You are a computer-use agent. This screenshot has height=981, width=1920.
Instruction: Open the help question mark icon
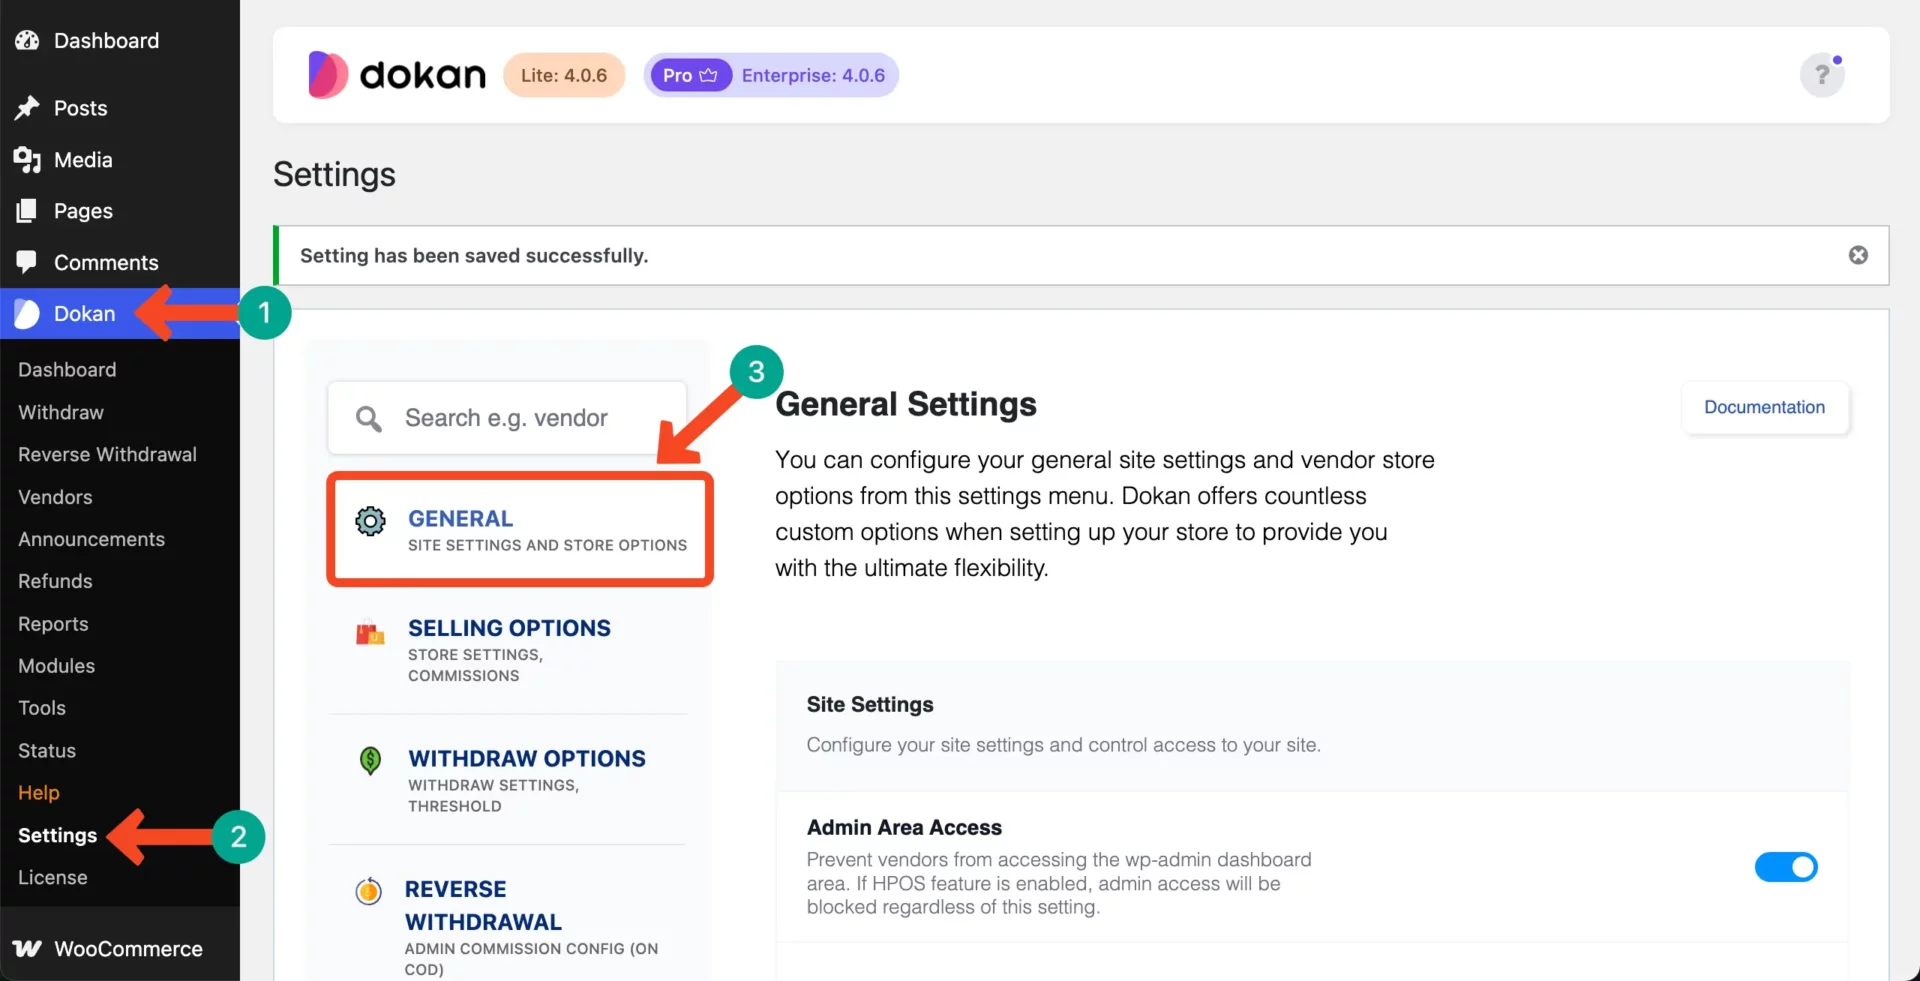tap(1822, 75)
